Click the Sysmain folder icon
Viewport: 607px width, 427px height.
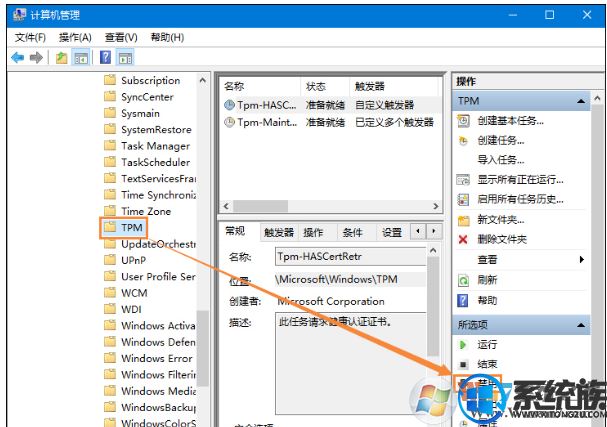pyautogui.click(x=110, y=113)
